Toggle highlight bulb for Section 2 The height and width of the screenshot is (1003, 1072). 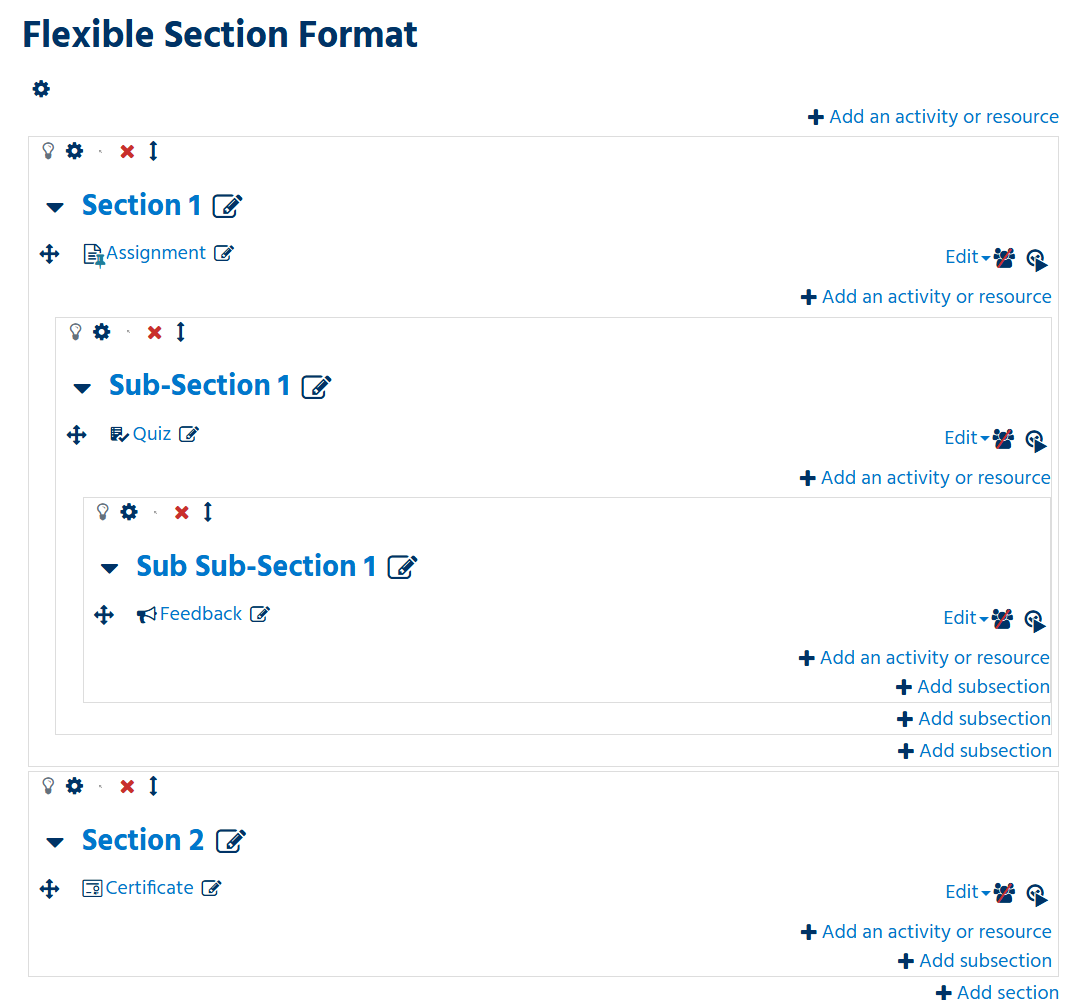pyautogui.click(x=48, y=785)
